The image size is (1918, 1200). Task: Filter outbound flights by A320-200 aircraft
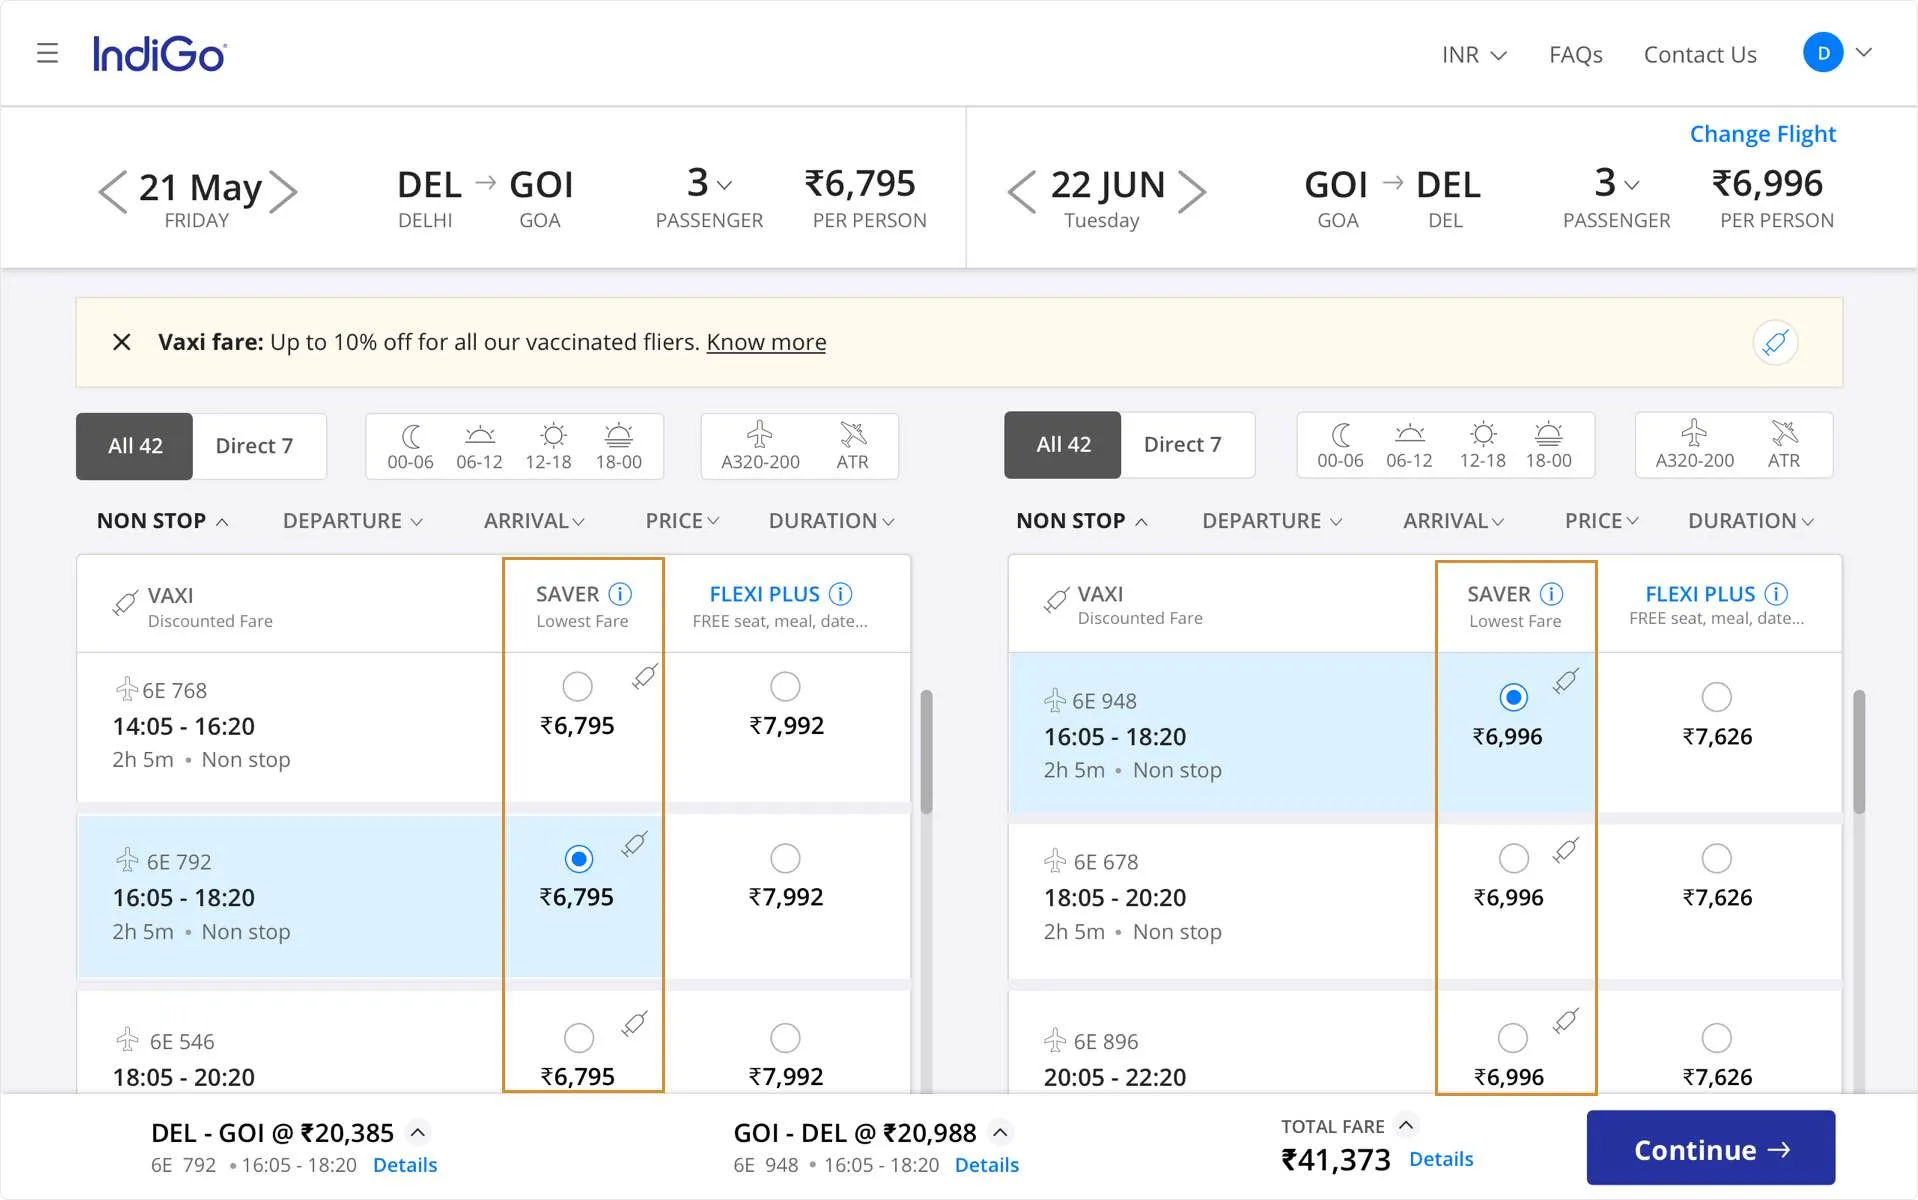click(760, 446)
